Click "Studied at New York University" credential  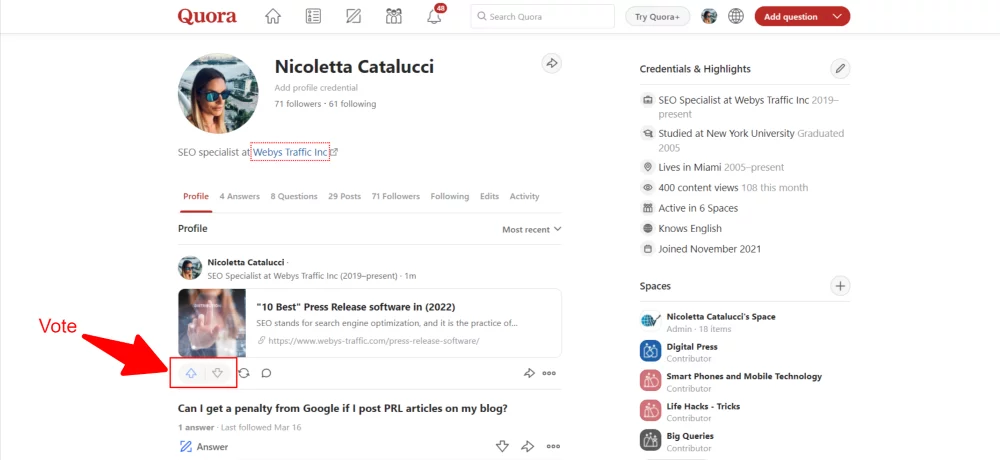(726, 133)
